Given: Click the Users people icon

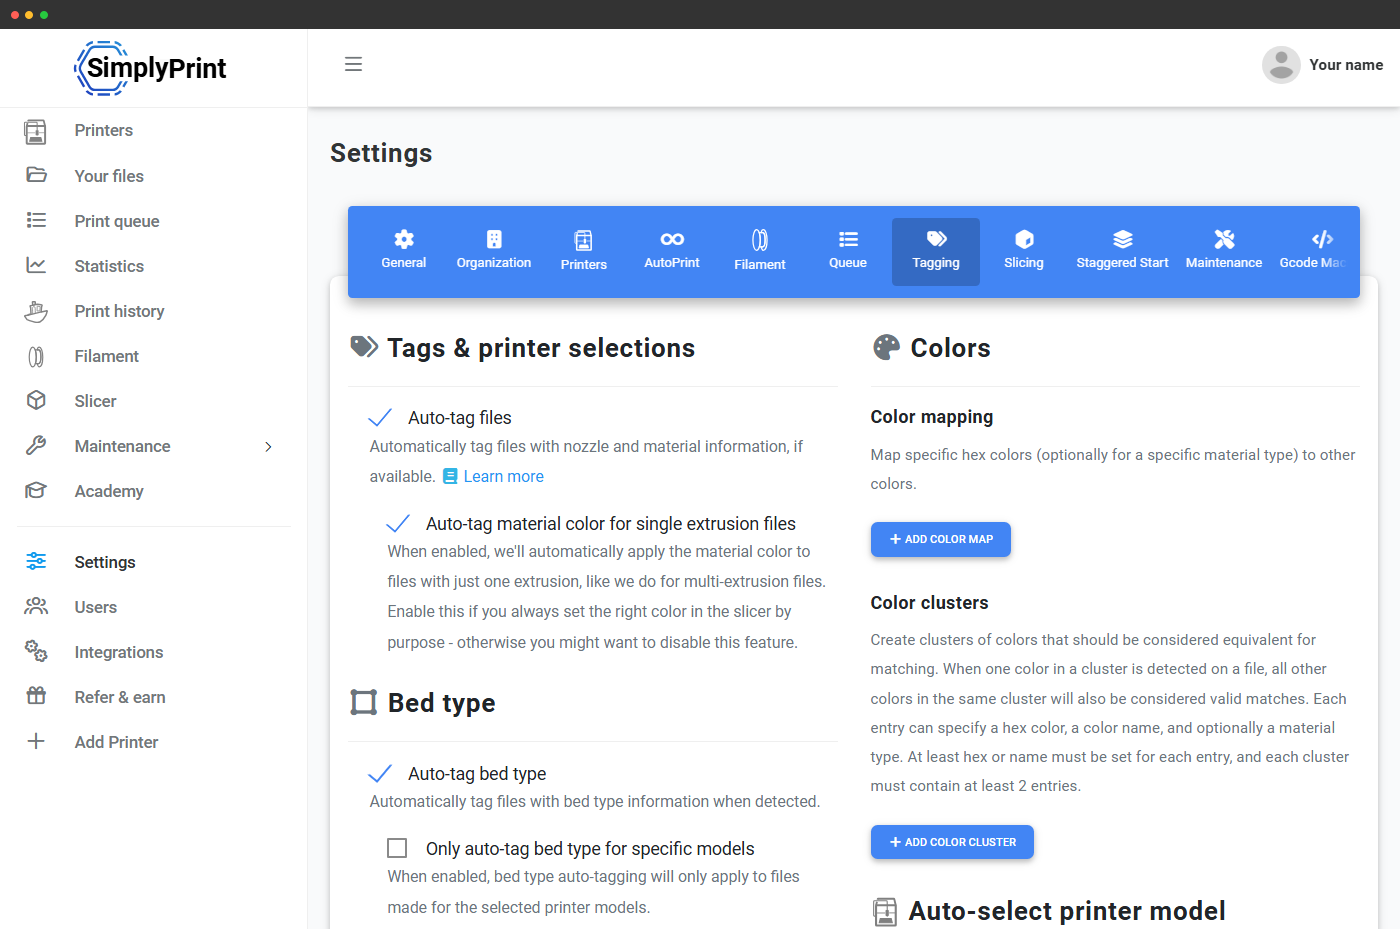Looking at the screenshot, I should click(x=36, y=606).
